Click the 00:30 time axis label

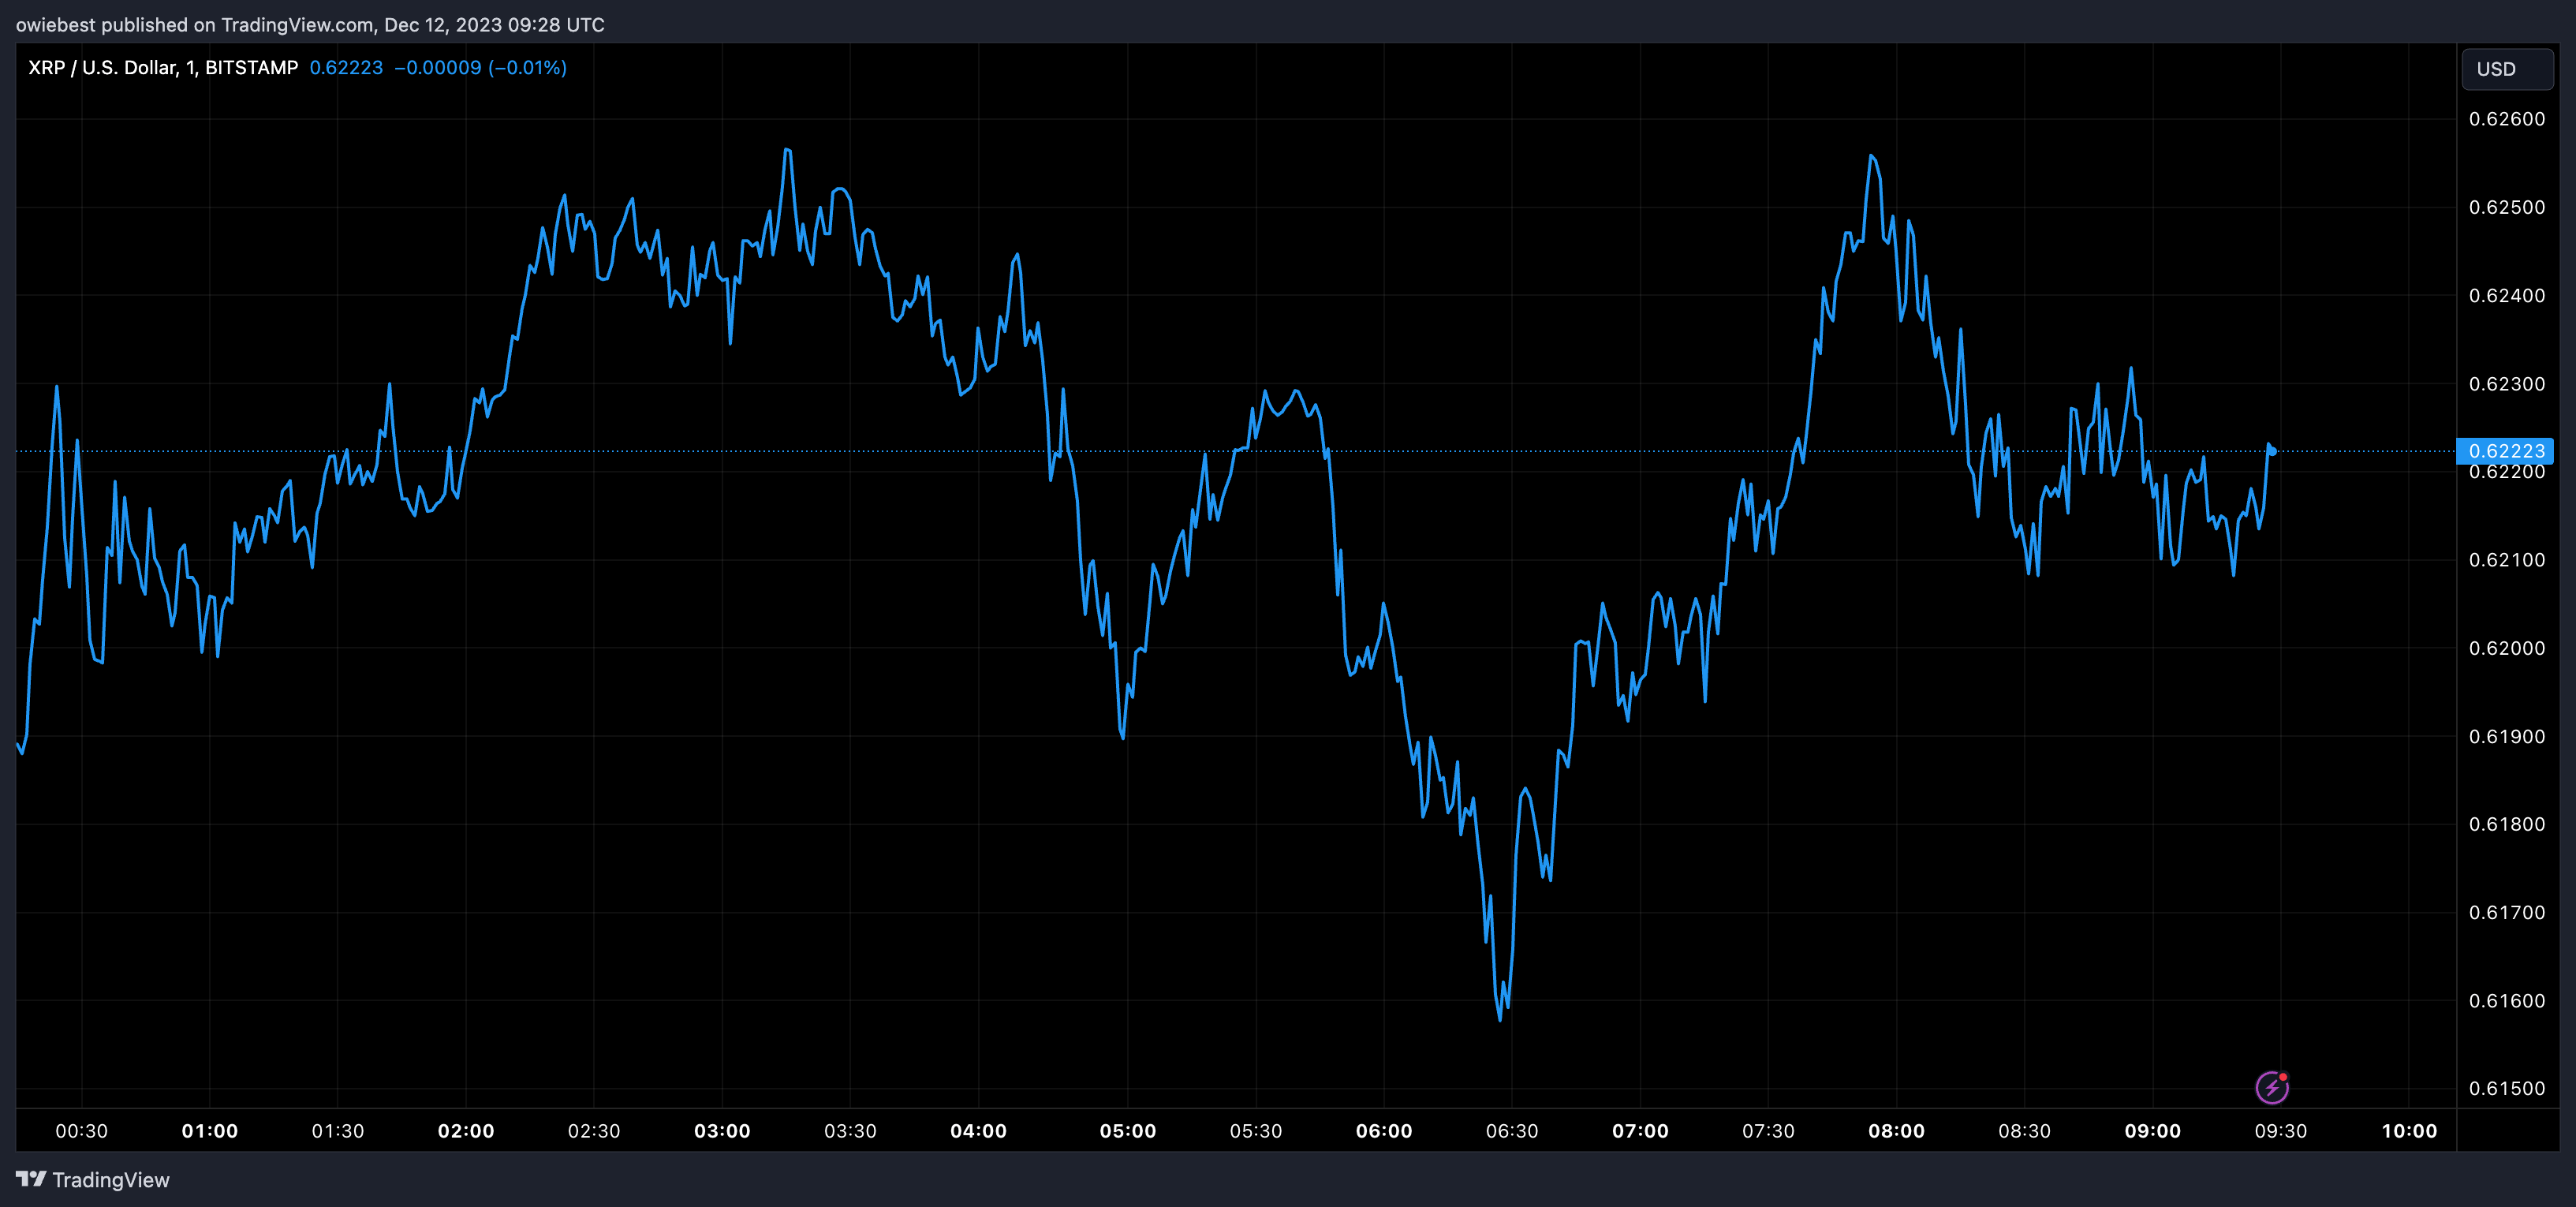[81, 1131]
